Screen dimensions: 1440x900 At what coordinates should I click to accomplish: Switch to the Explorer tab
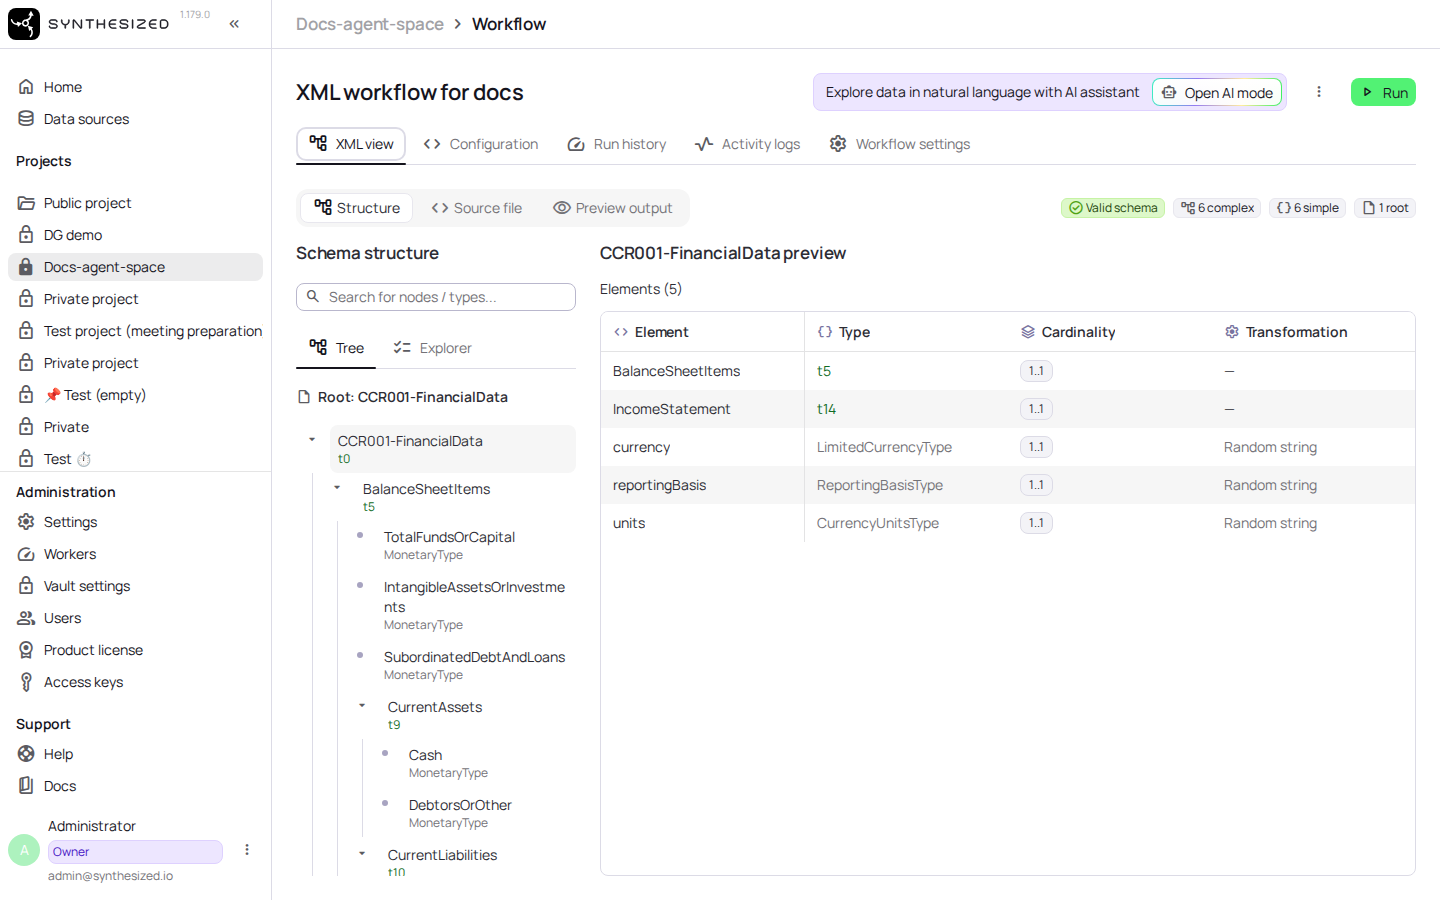click(433, 348)
